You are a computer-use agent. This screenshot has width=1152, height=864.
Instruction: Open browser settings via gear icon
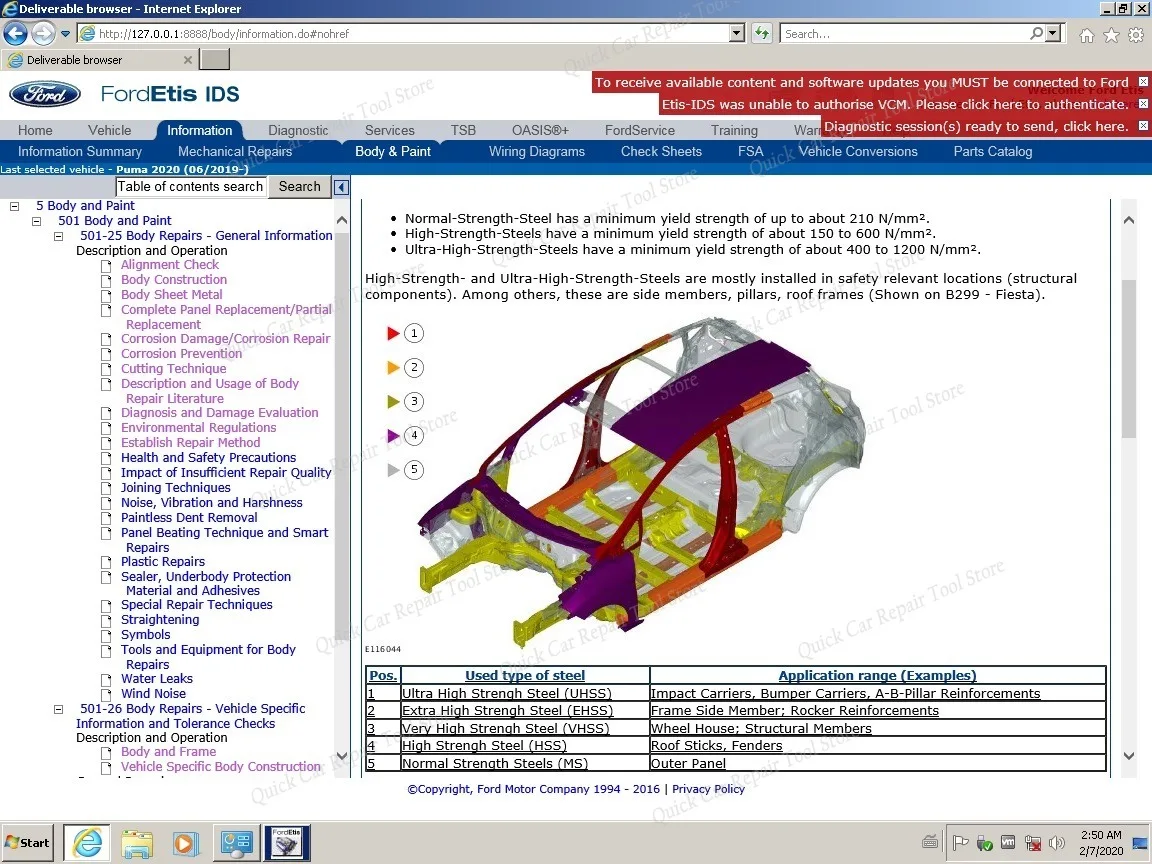click(x=1135, y=34)
